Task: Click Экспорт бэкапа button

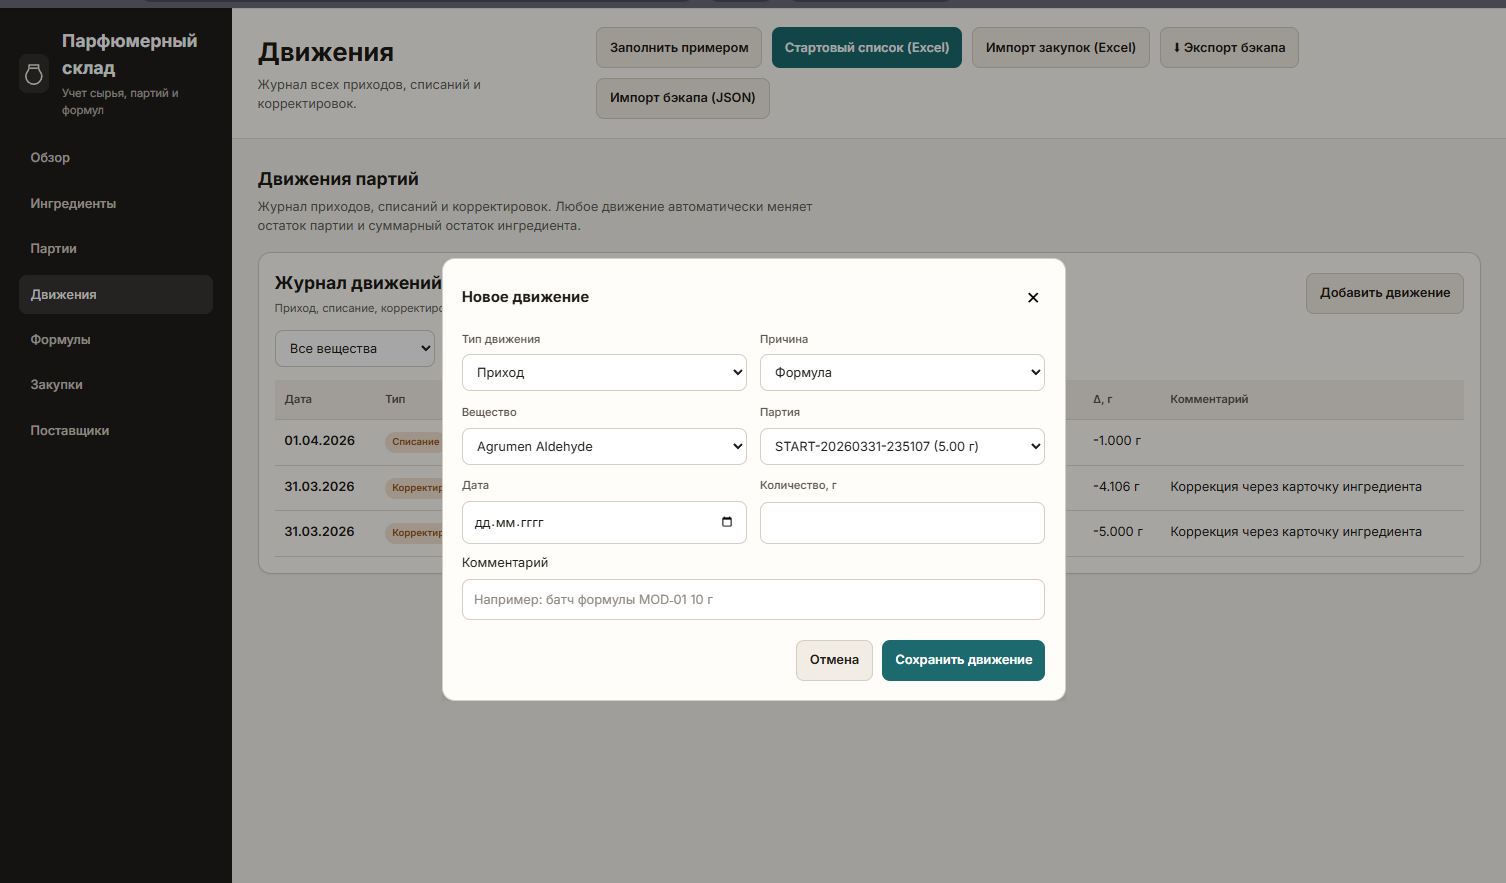Action: [1229, 48]
